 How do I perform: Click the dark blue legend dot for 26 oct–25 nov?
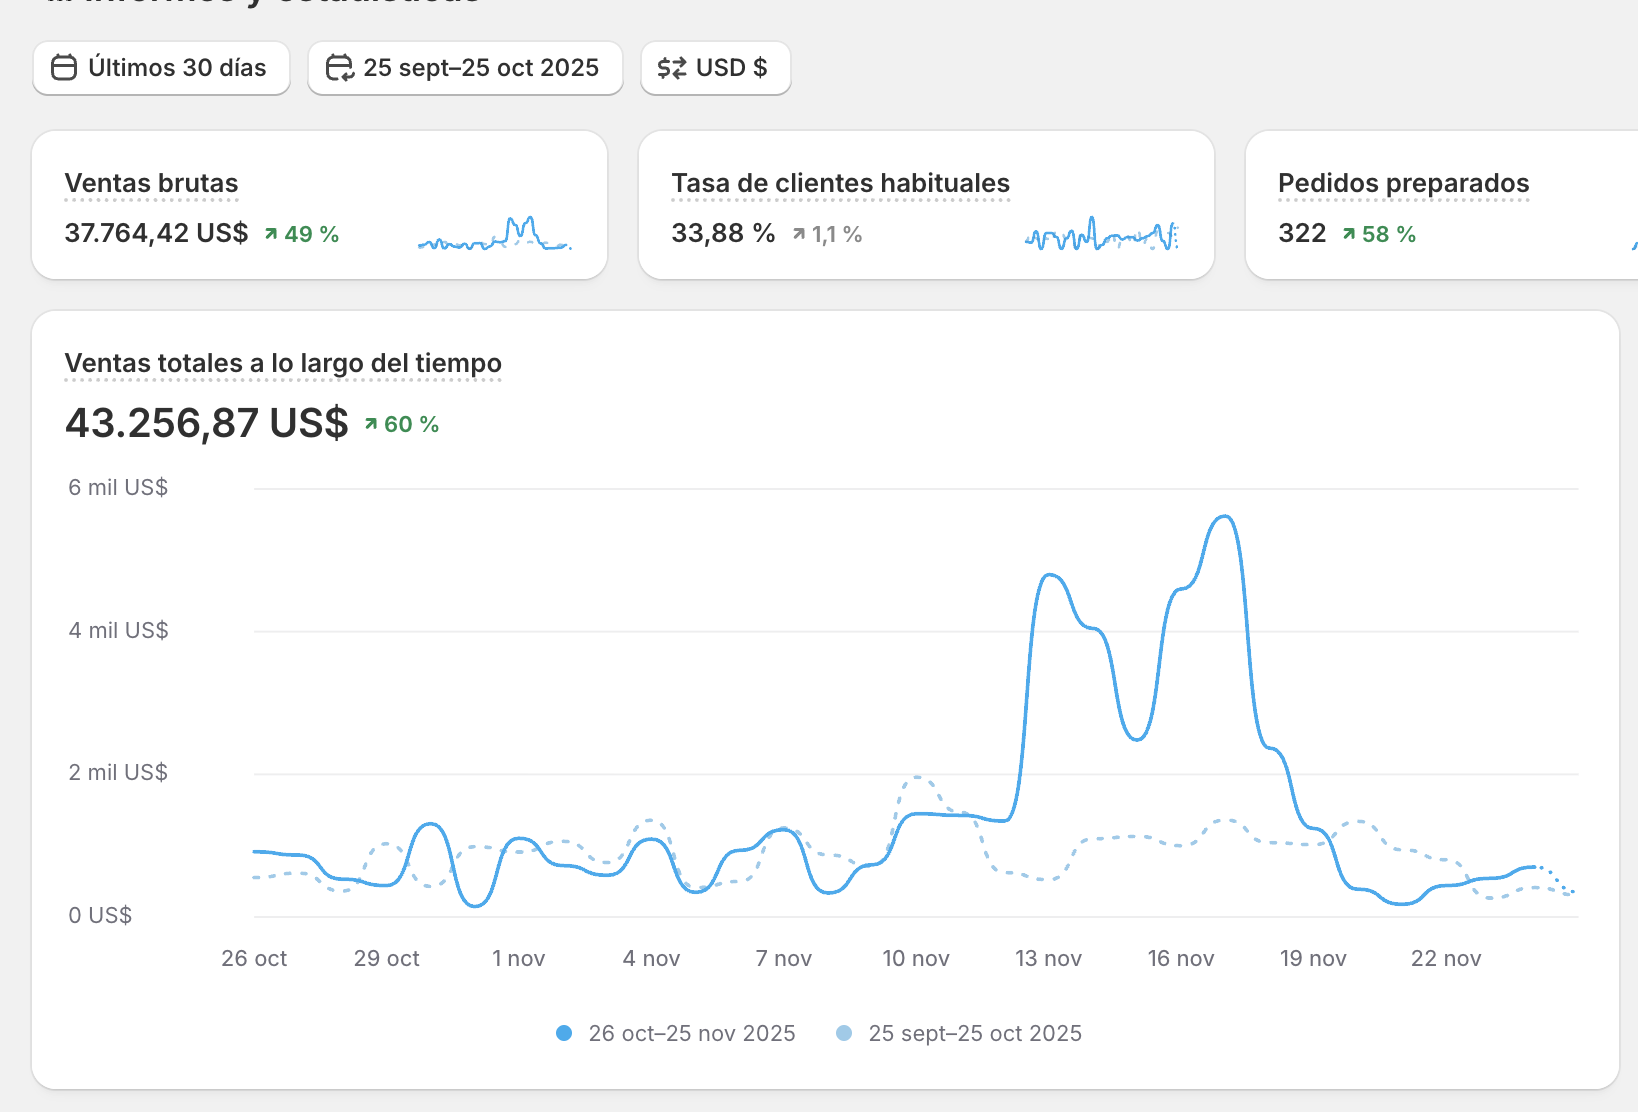[564, 1033]
